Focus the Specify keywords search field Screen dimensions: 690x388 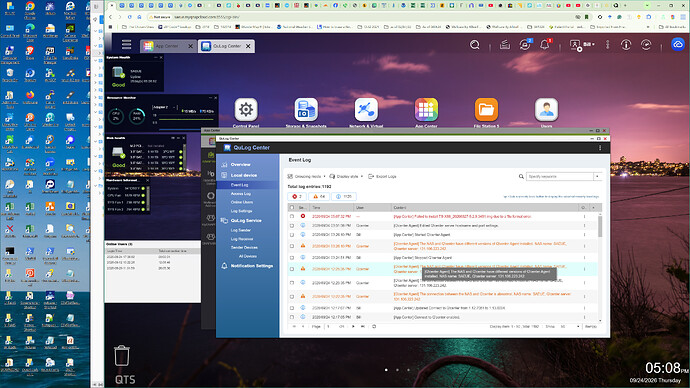560,176
